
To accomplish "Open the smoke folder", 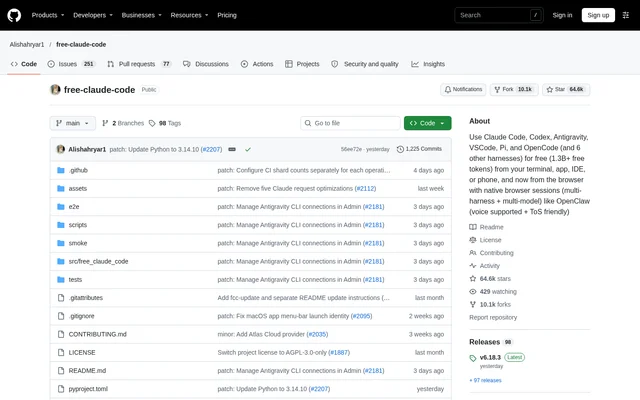I will (78, 243).
